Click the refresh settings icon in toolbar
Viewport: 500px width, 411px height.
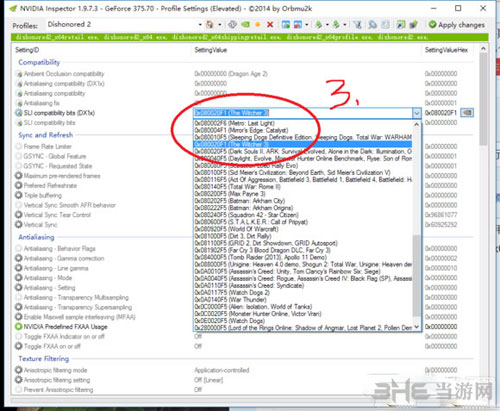point(232,24)
